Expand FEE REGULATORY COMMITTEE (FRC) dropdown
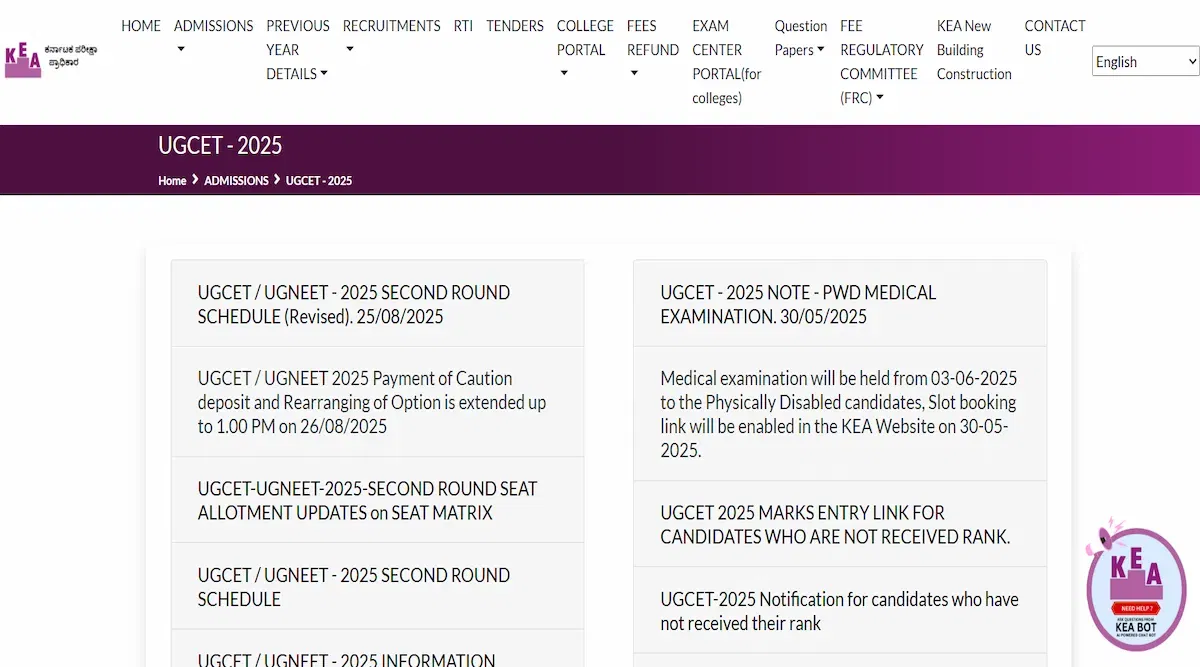The image size is (1200, 667). 882,62
